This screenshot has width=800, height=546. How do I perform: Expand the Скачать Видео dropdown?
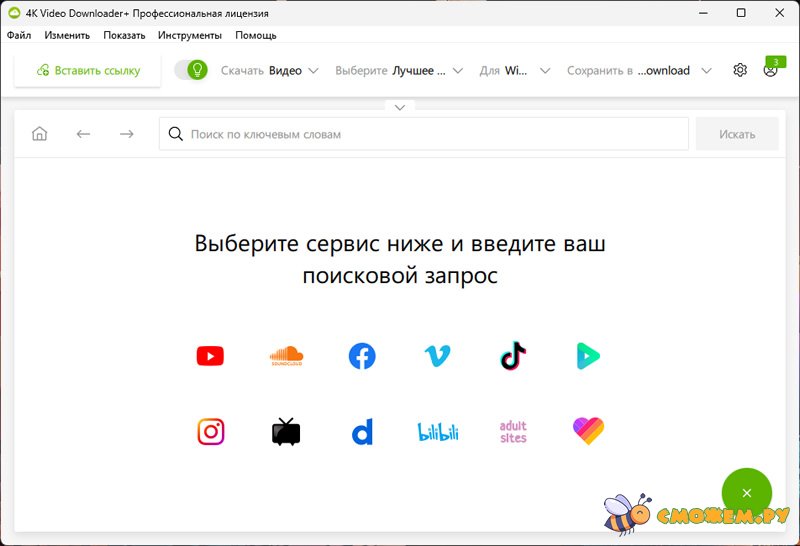[x=269, y=71]
